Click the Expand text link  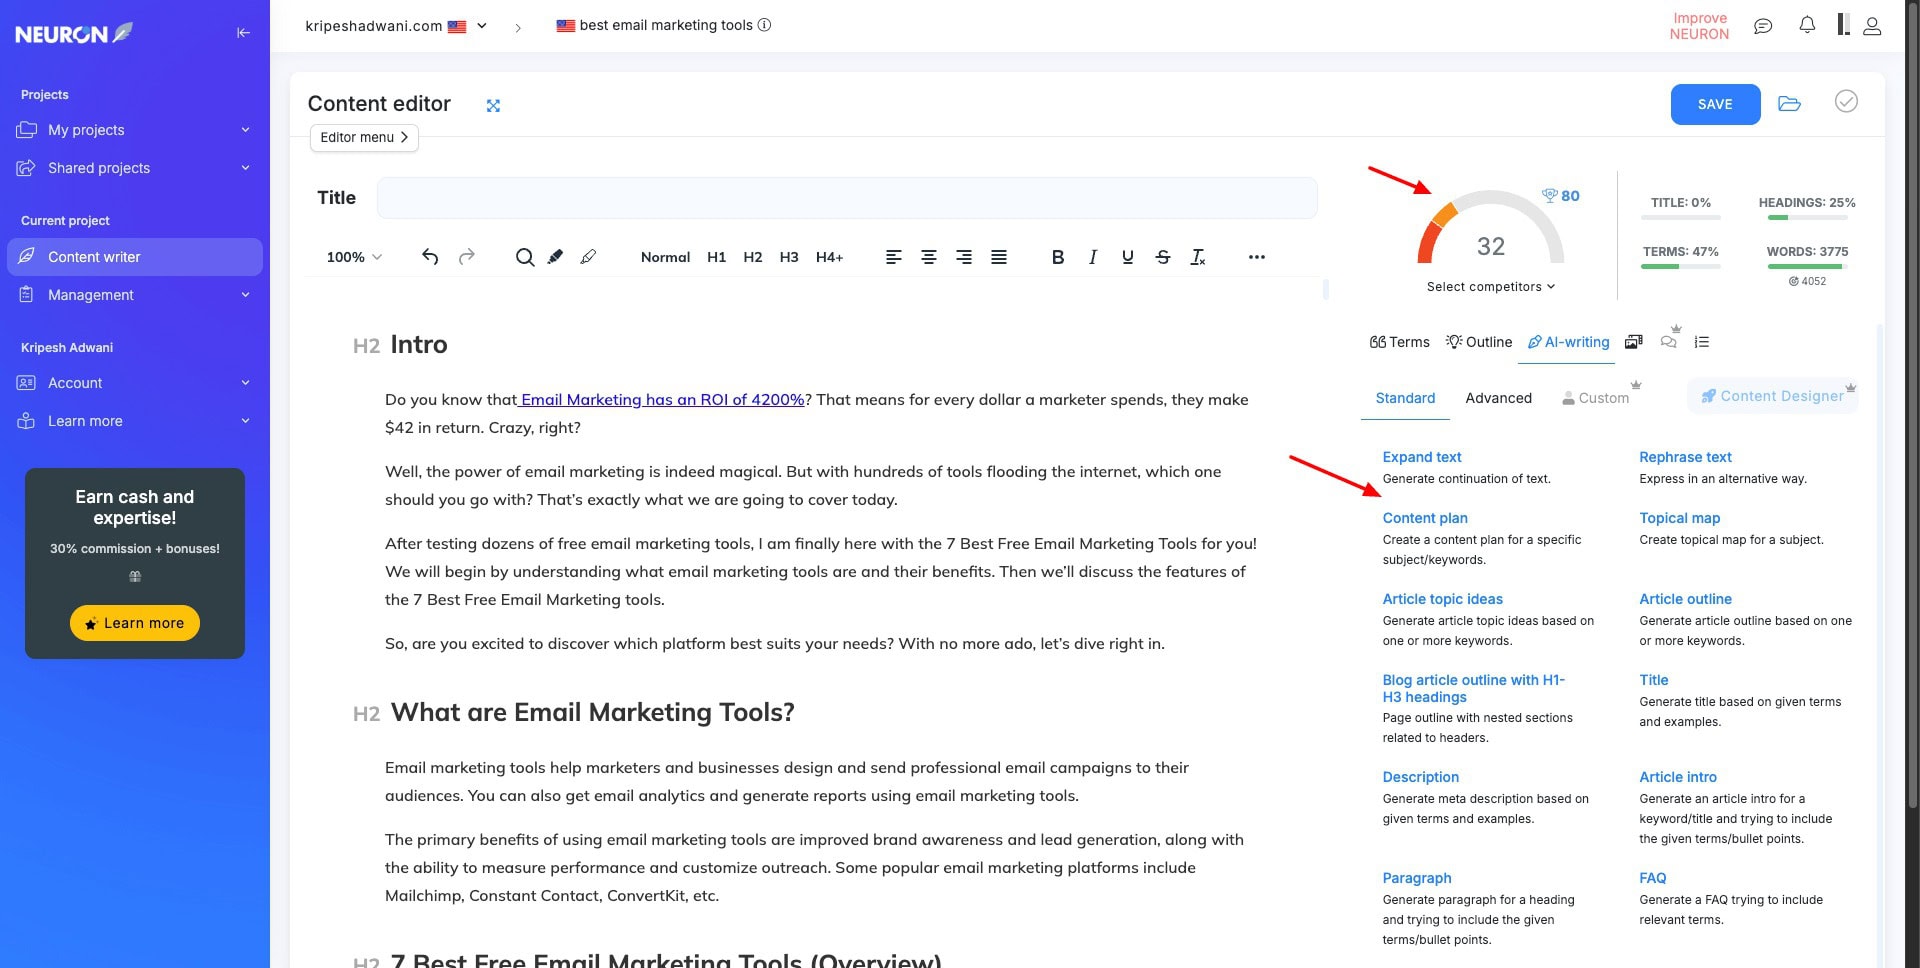[1421, 457]
